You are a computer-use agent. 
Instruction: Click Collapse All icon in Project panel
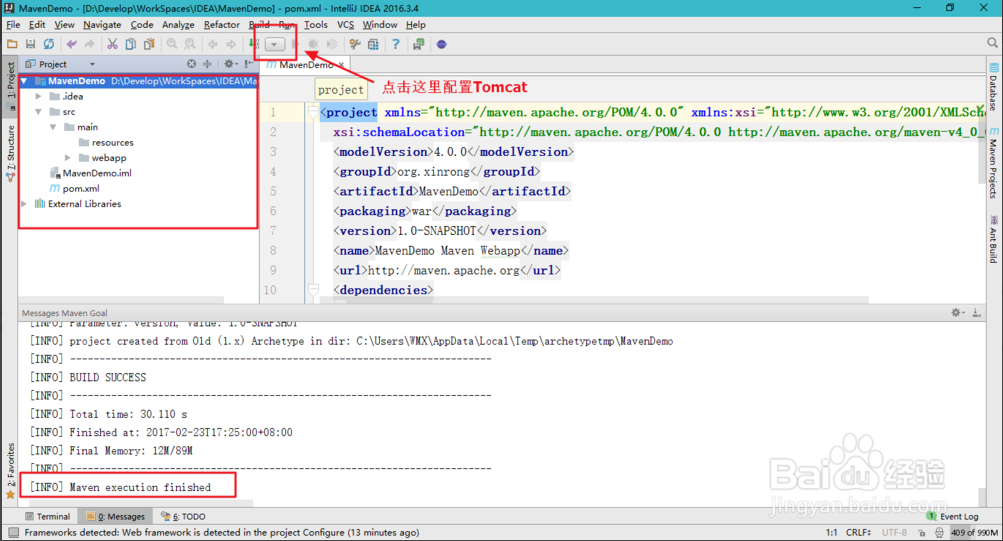207,64
